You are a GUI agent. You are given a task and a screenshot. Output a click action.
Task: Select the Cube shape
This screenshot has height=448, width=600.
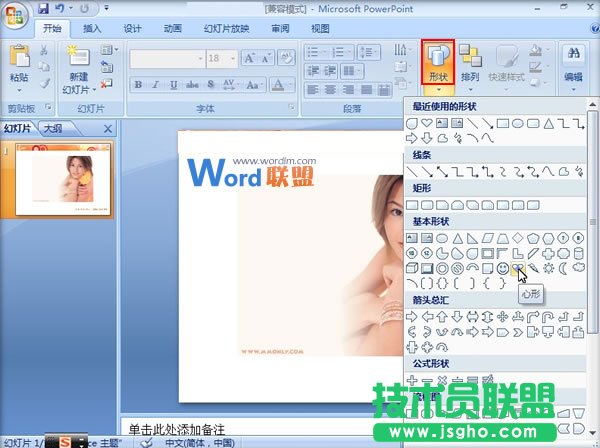[x=412, y=268]
